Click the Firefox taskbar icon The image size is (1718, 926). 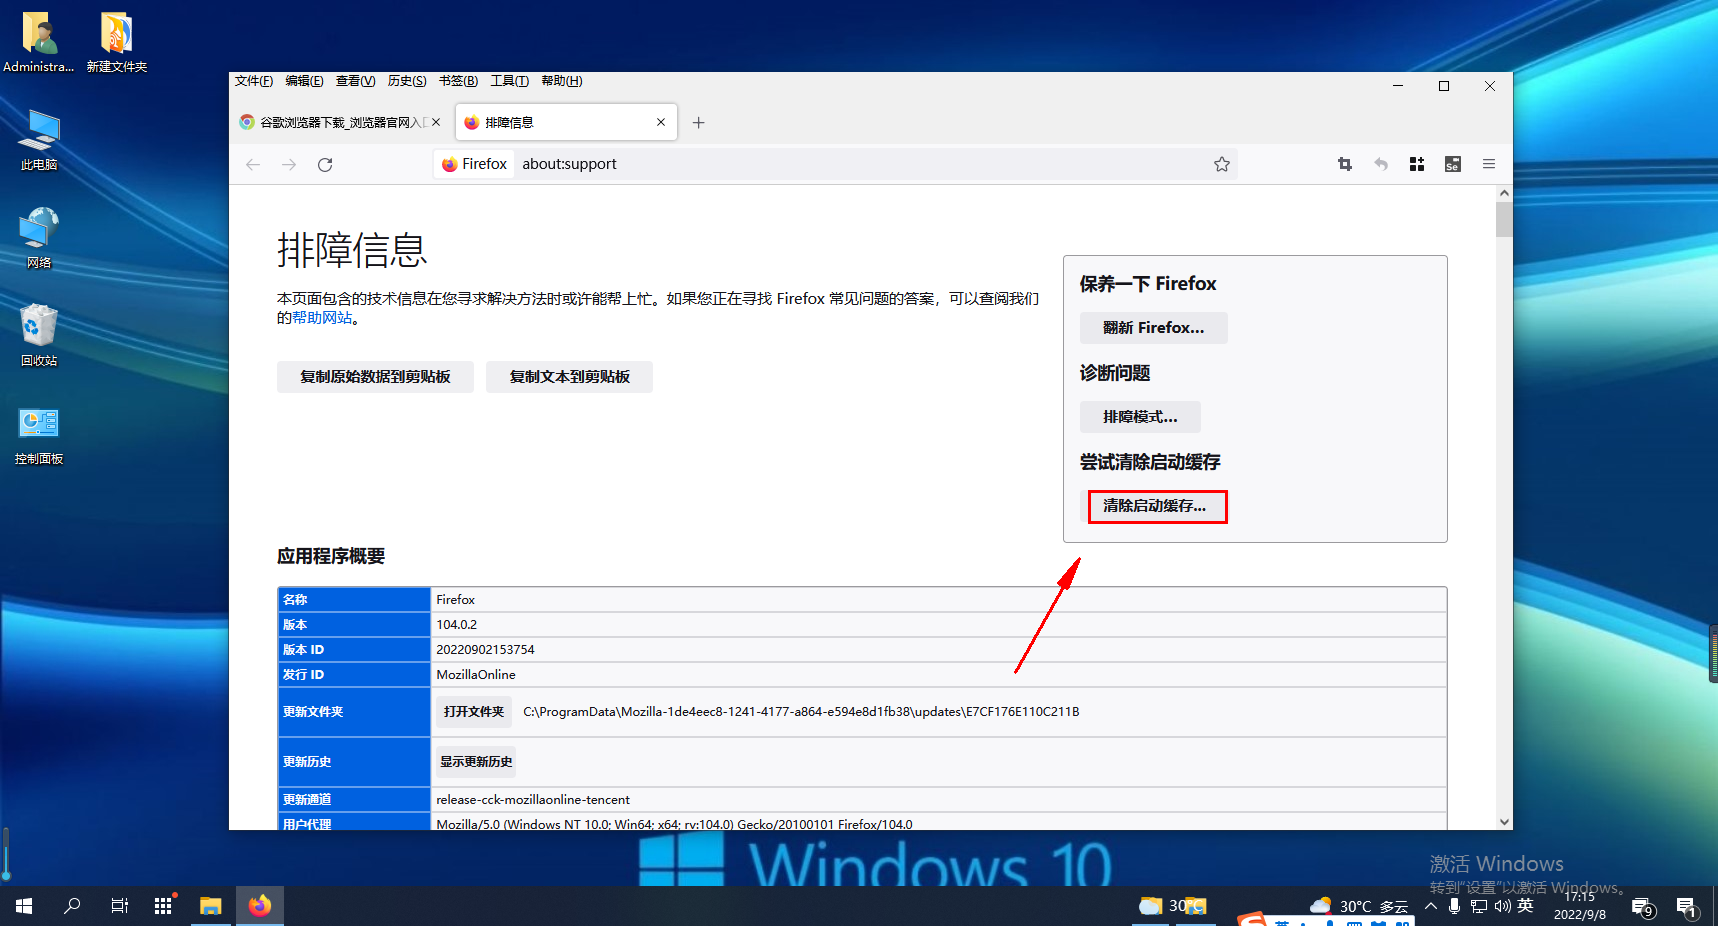click(x=260, y=906)
